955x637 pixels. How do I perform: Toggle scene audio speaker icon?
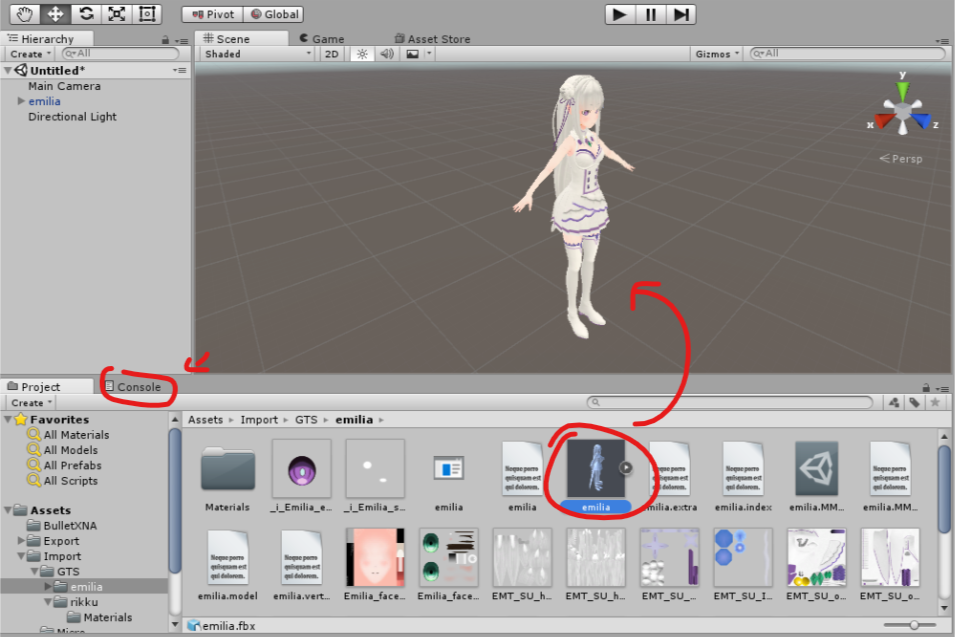point(387,54)
